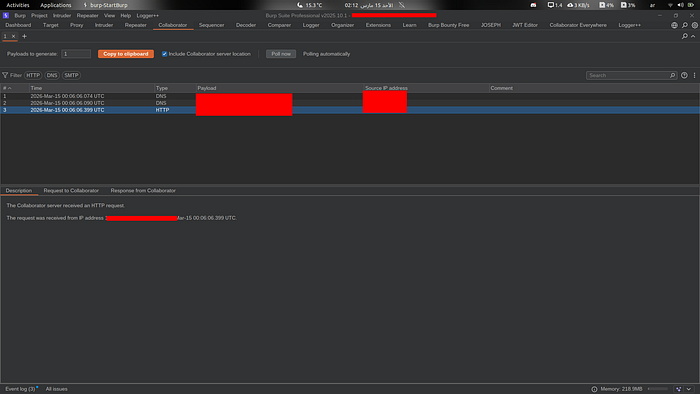Screen dimensions: 700x394
Task: Click the help icon next to Search
Action: click(x=684, y=75)
